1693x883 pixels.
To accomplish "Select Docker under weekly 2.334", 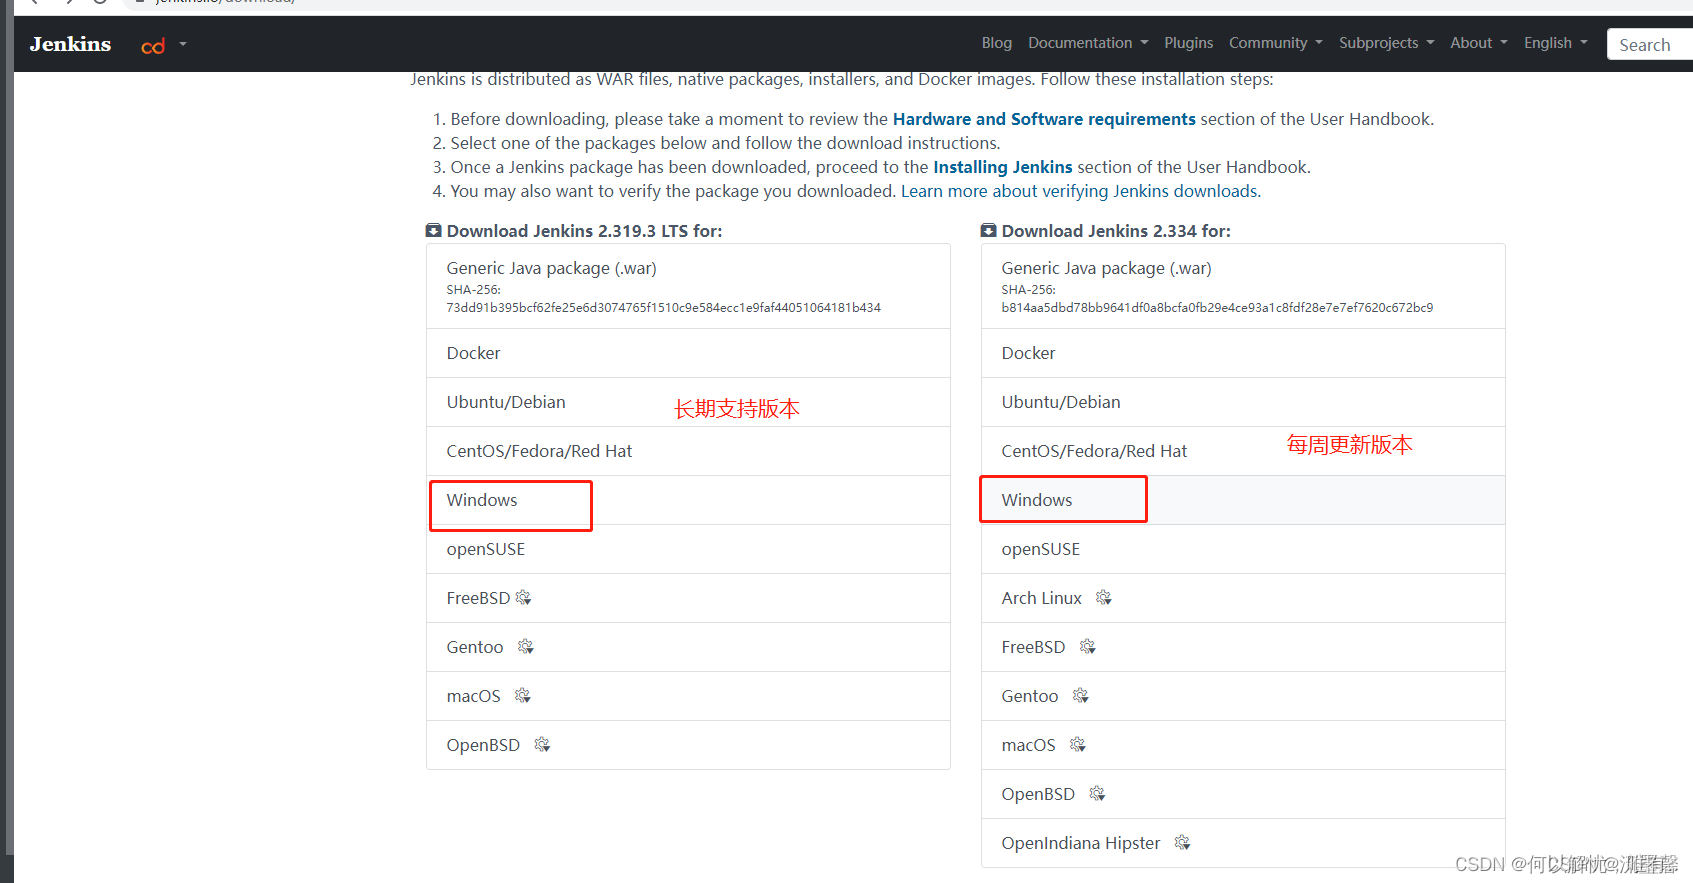I will point(1243,353).
